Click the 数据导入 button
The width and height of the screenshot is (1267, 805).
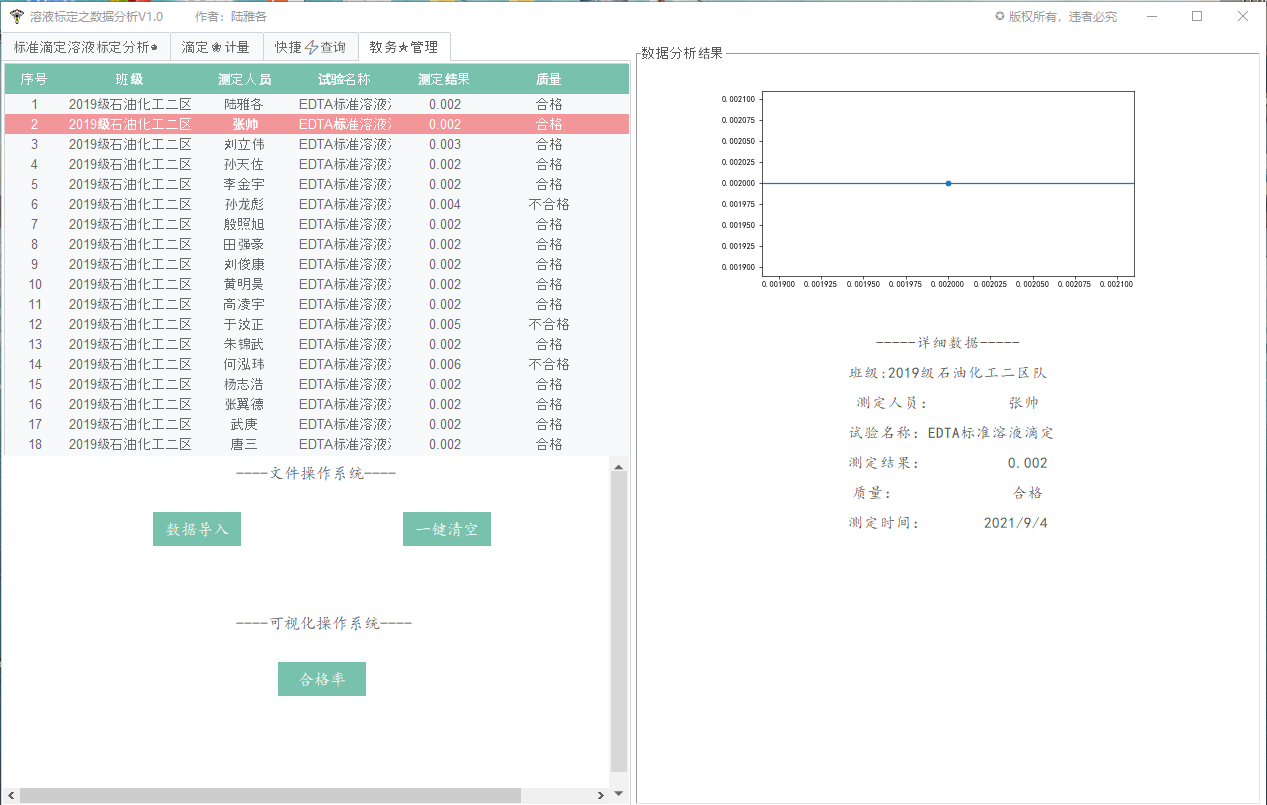196,529
